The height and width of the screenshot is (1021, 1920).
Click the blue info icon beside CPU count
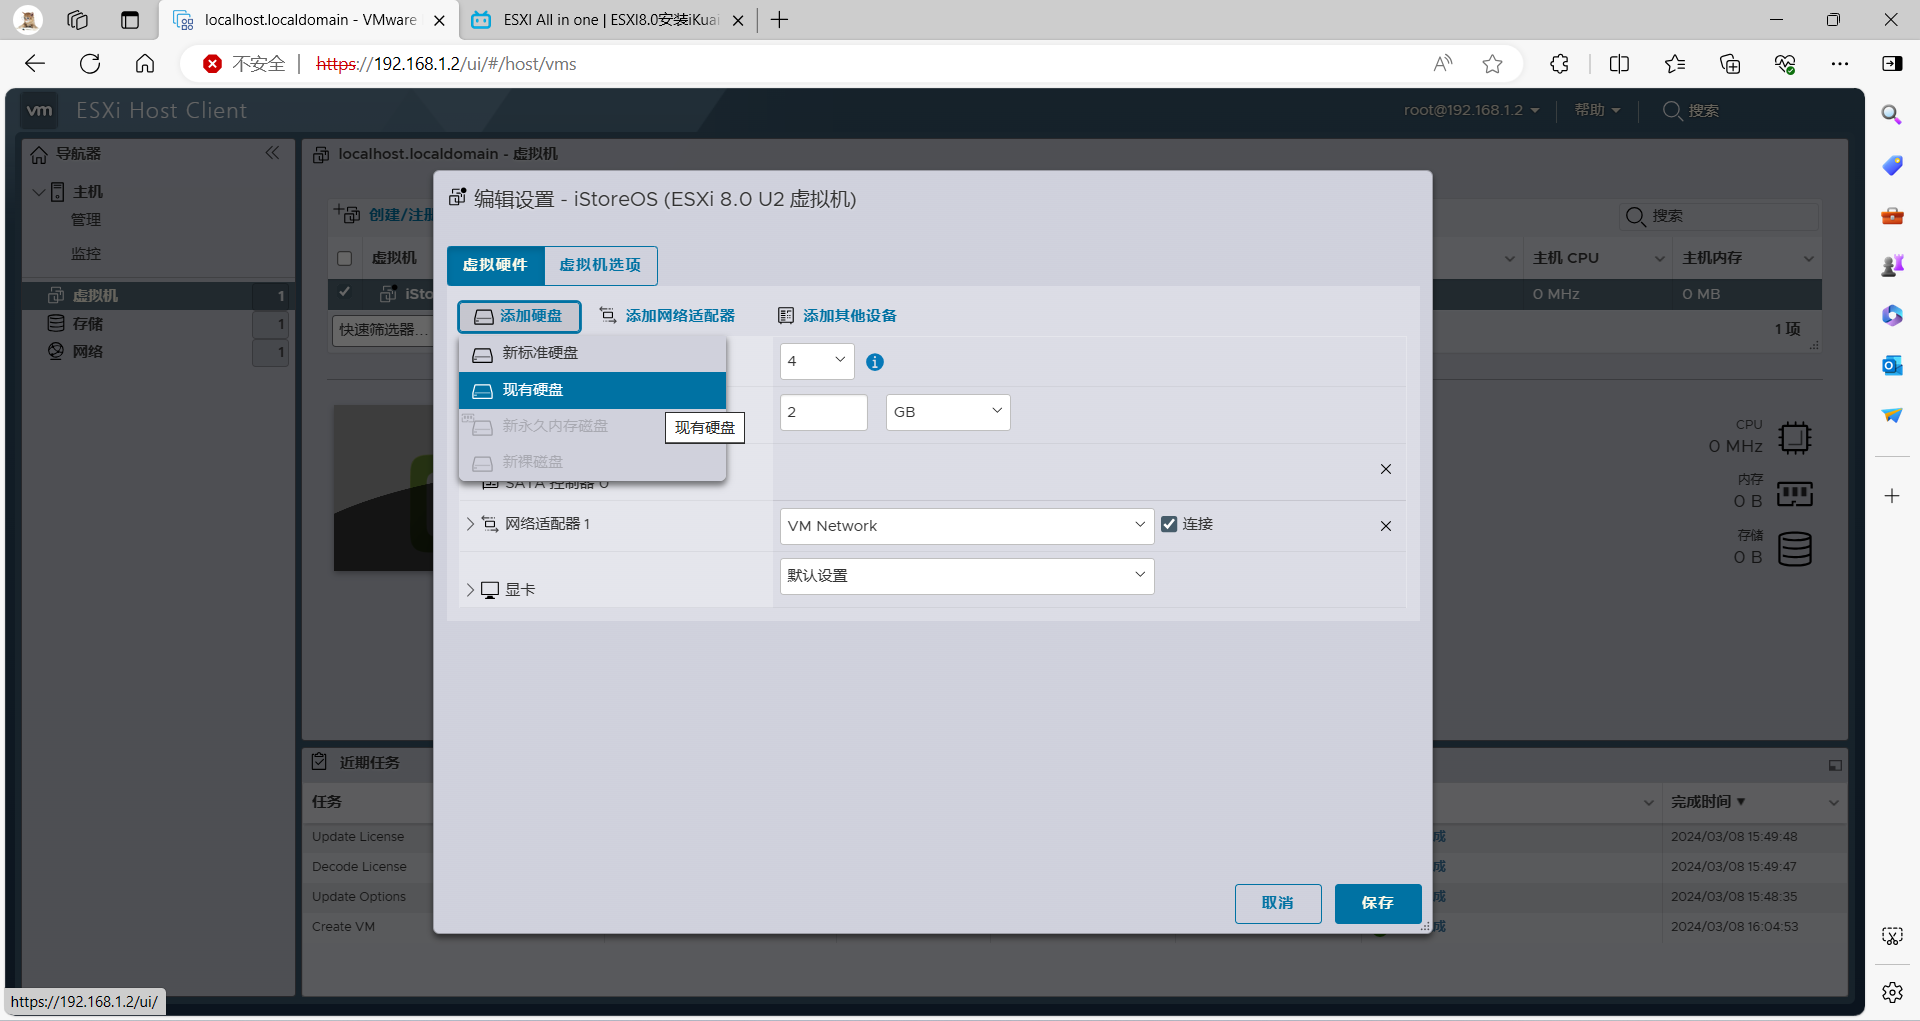click(x=875, y=362)
